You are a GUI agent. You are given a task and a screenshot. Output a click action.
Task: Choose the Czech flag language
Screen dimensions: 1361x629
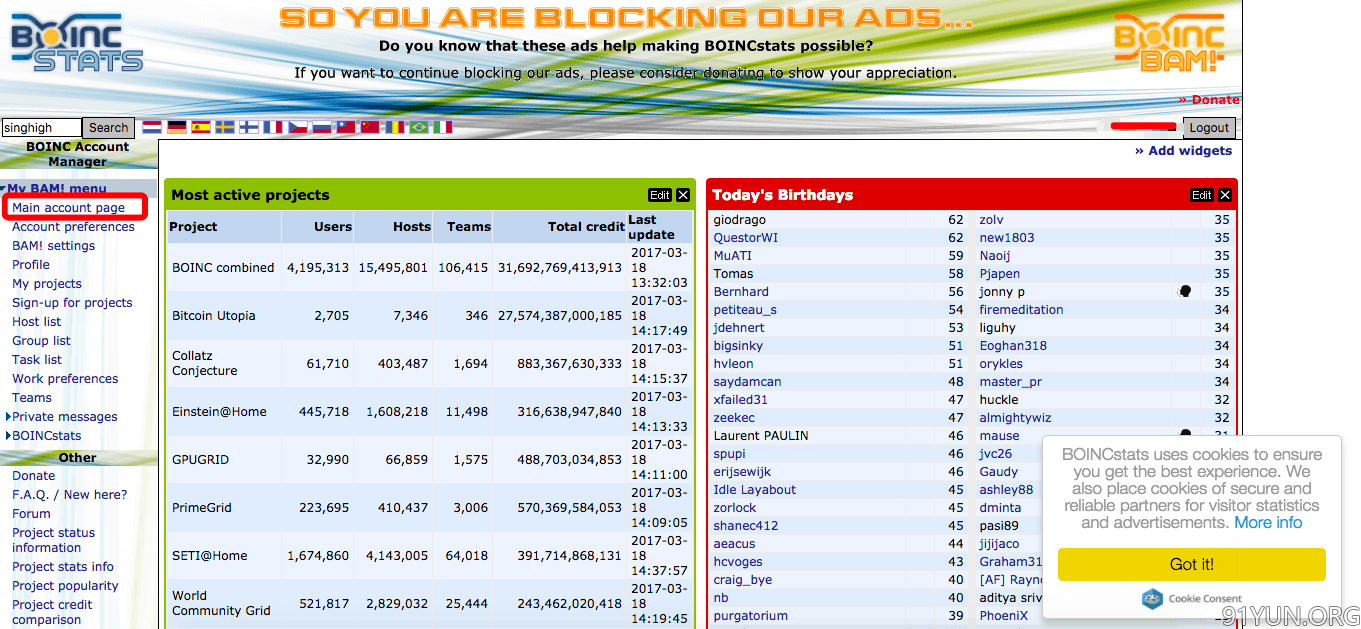(297, 127)
